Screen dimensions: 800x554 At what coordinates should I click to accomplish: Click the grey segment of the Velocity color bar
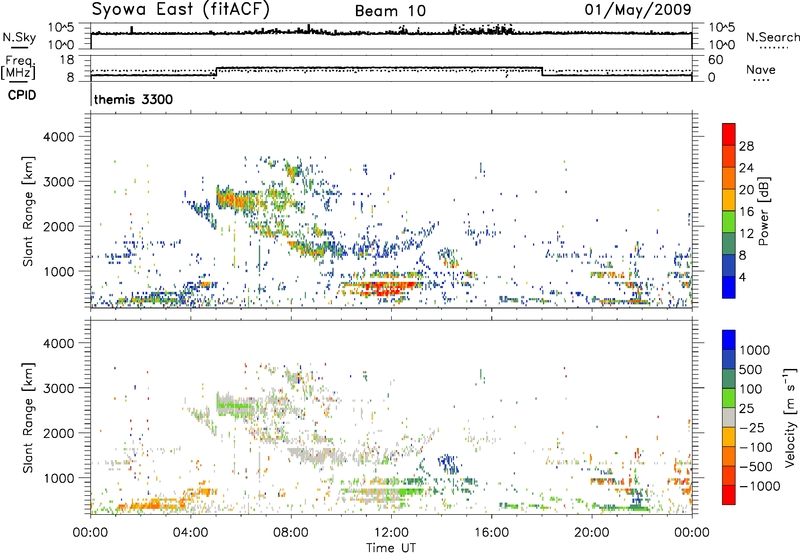pyautogui.click(x=729, y=418)
